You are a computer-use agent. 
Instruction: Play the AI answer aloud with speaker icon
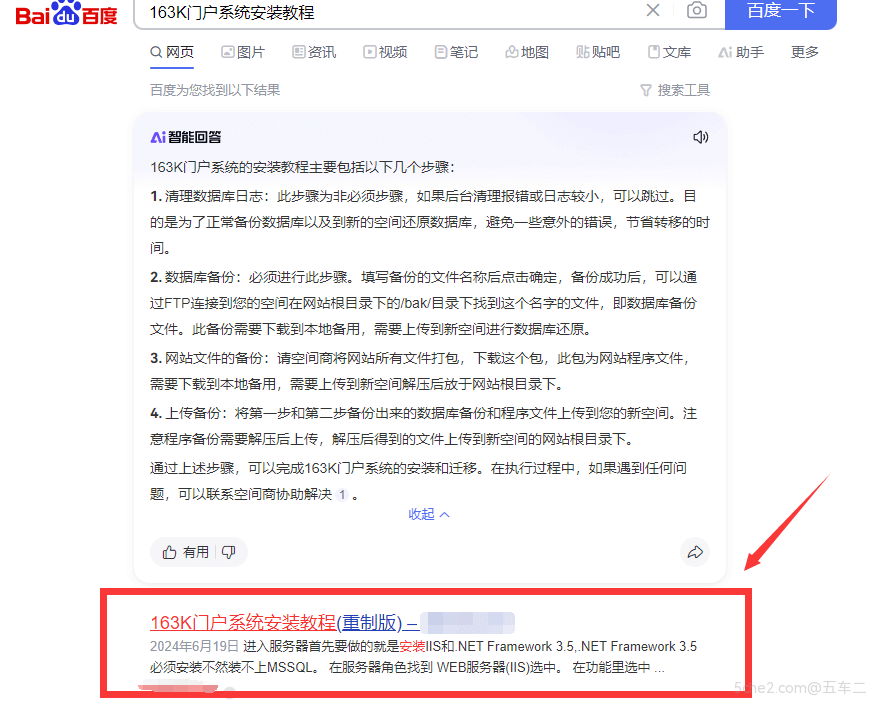click(700, 137)
